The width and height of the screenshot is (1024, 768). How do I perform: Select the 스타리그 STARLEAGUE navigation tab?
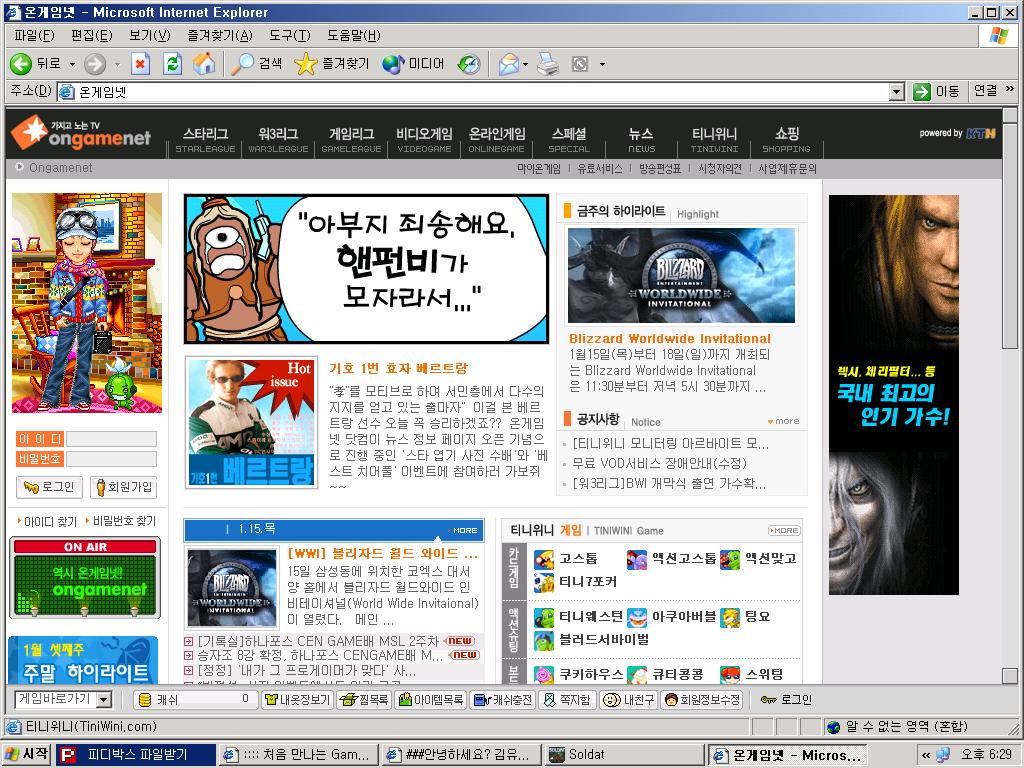click(x=205, y=139)
